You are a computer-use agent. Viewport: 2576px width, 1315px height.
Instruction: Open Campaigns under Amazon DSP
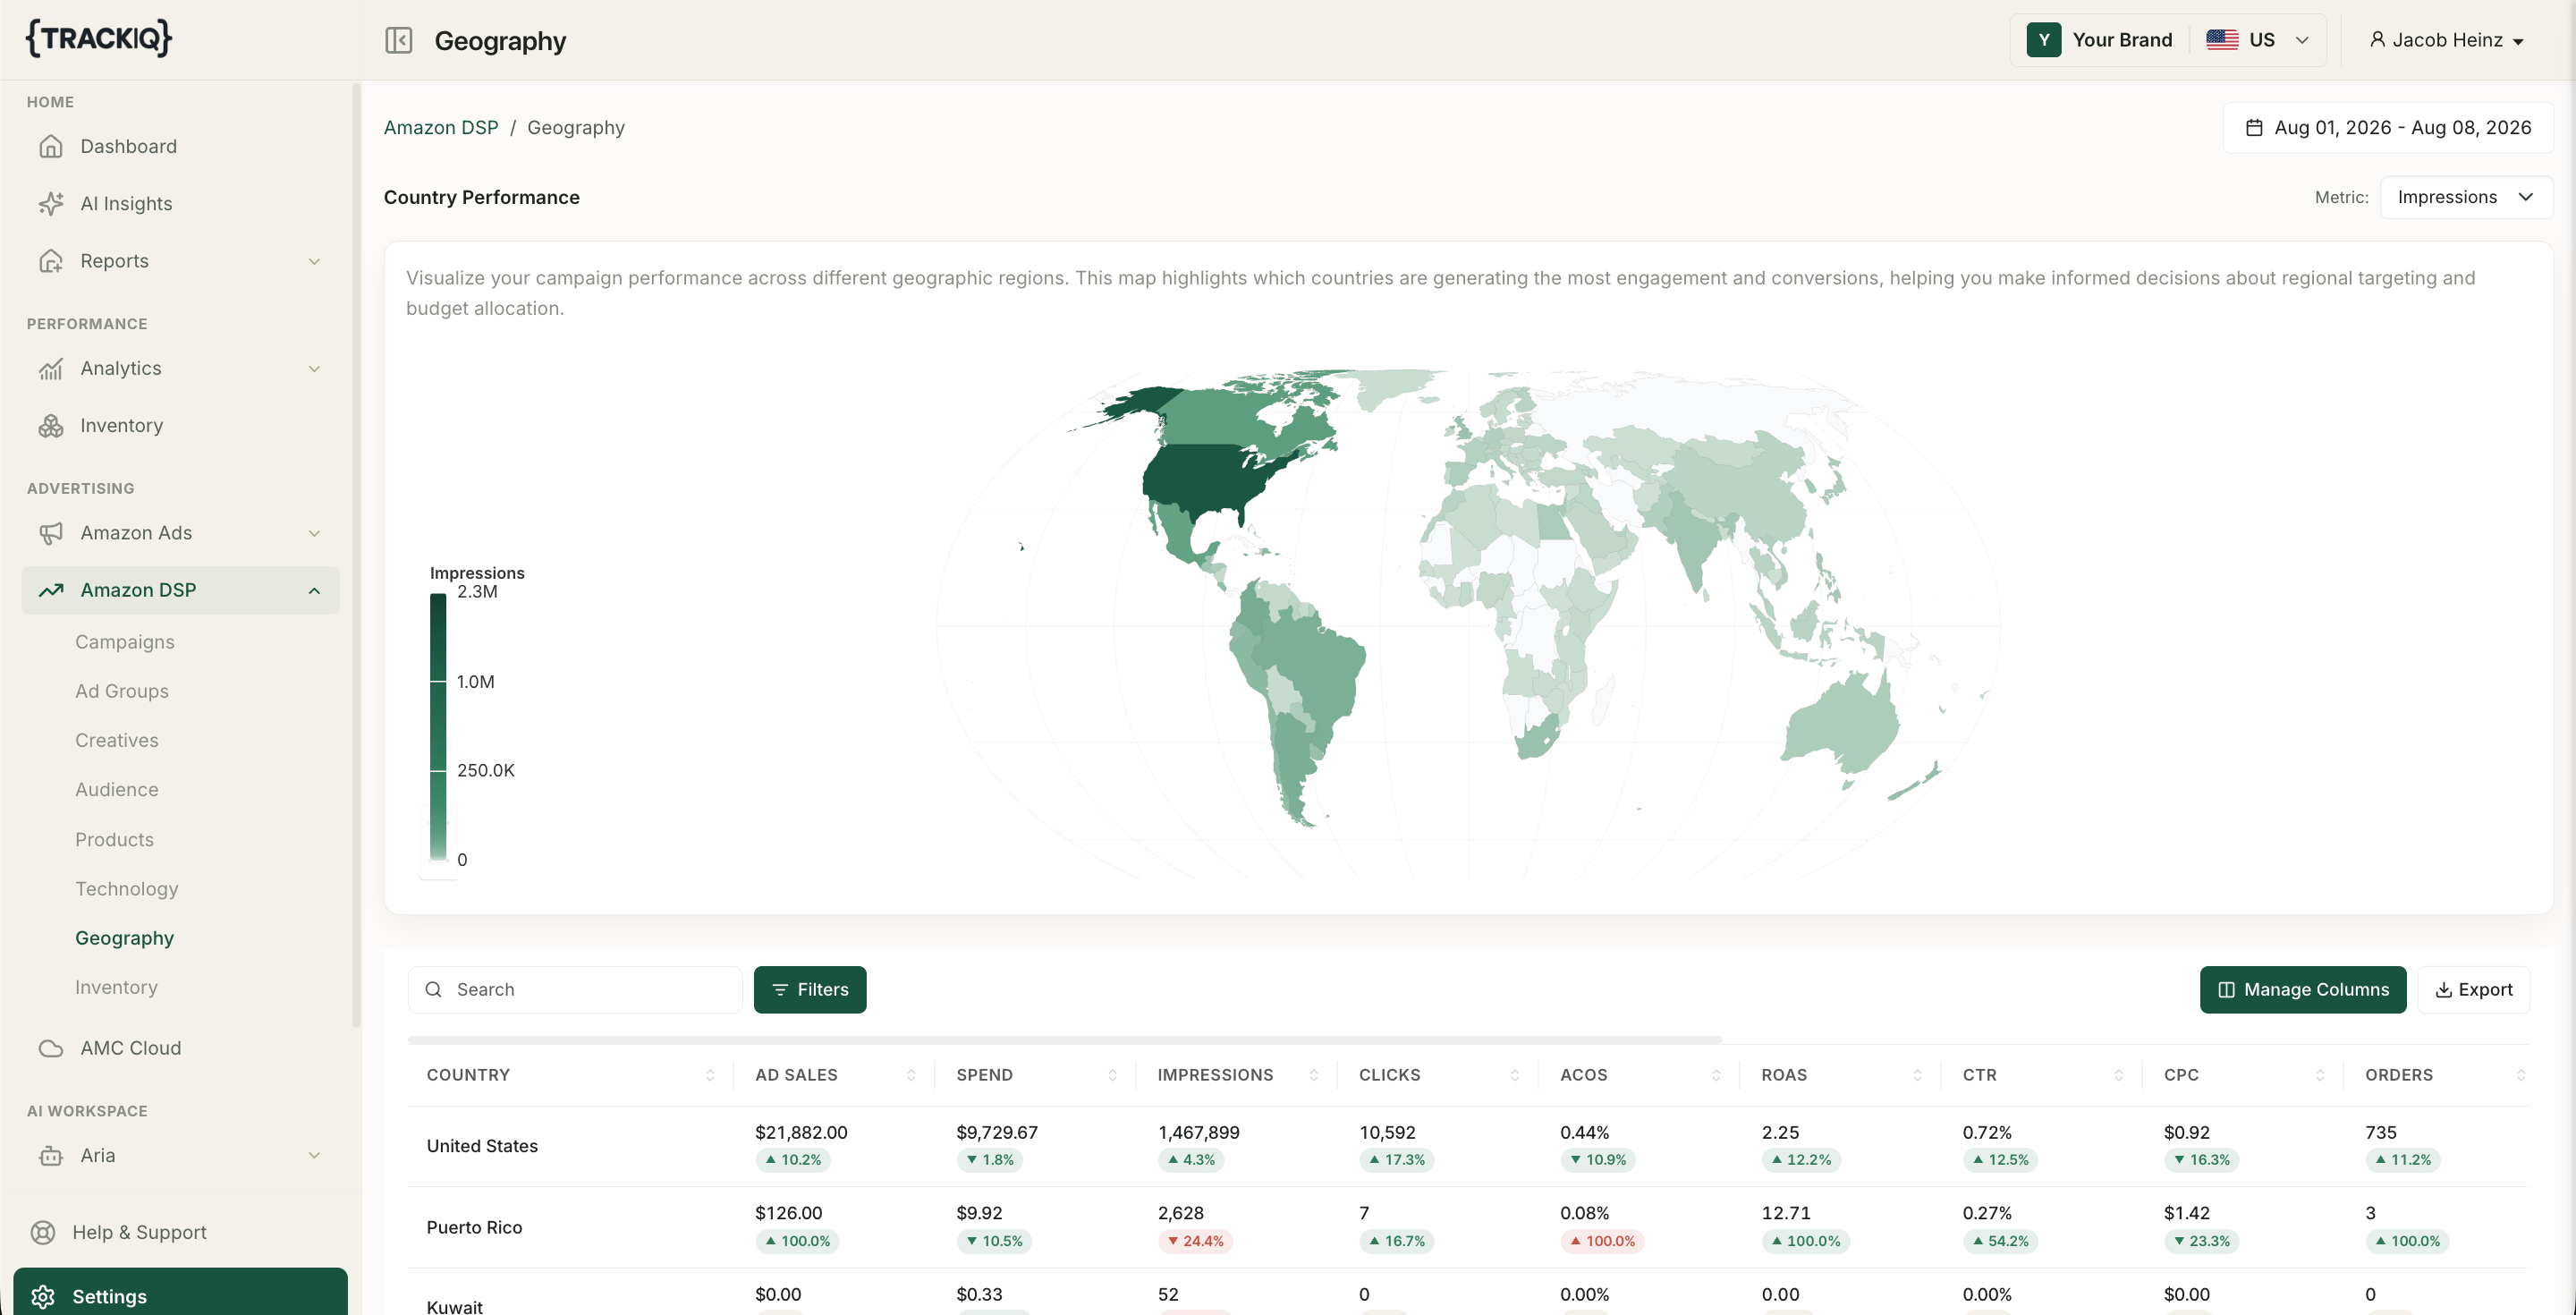point(125,642)
